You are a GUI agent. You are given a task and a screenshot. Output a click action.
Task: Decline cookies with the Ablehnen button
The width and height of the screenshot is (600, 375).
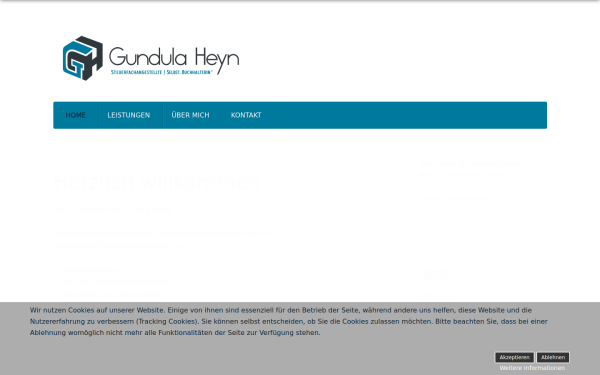(553, 357)
